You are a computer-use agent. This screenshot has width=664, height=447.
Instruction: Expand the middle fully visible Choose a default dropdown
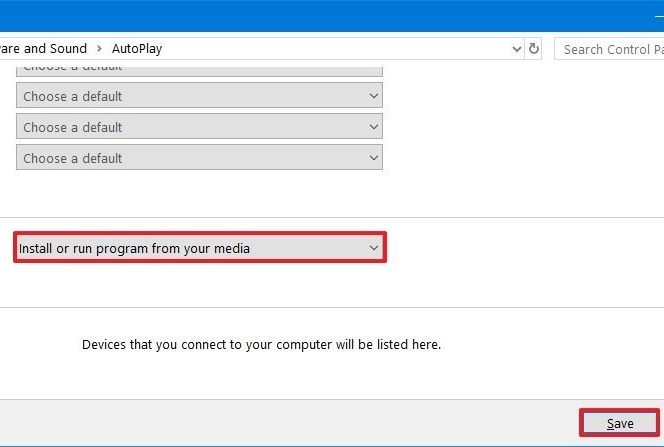199,128
